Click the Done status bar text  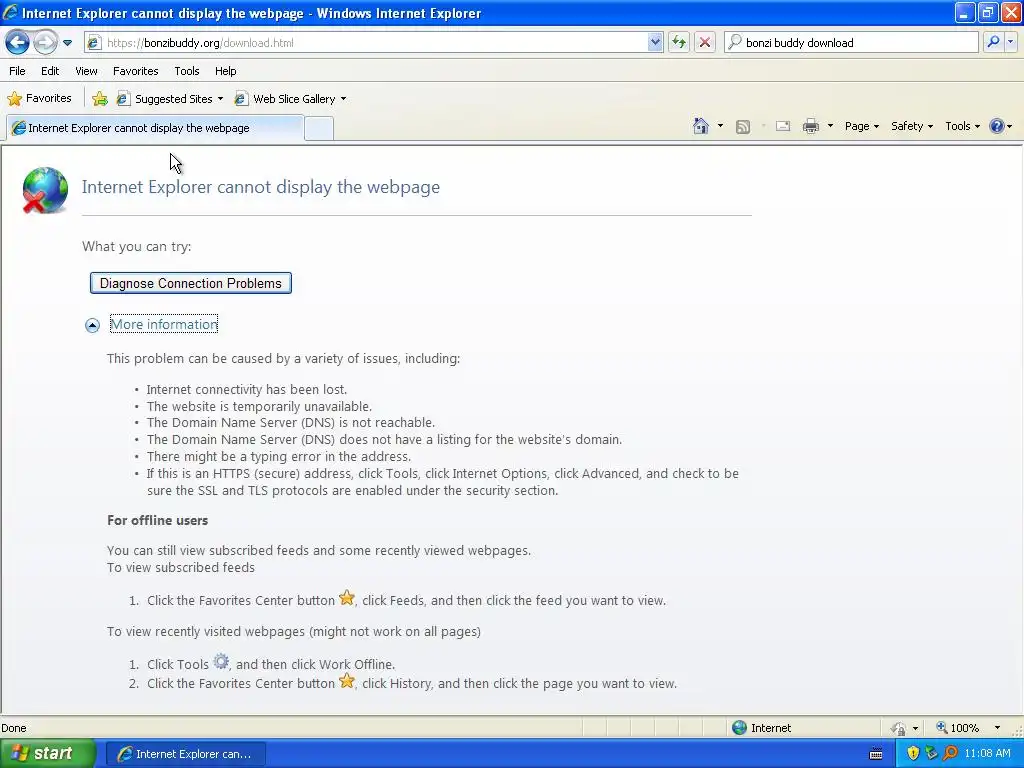(x=14, y=728)
